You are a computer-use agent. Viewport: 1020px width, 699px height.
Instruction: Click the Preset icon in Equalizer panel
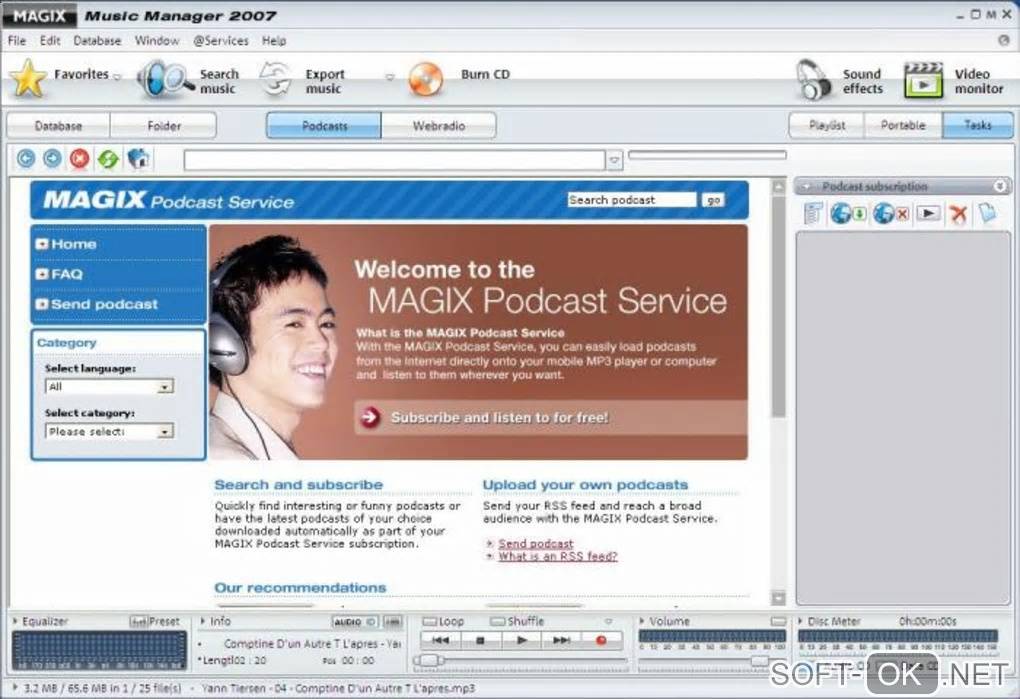tap(138, 622)
